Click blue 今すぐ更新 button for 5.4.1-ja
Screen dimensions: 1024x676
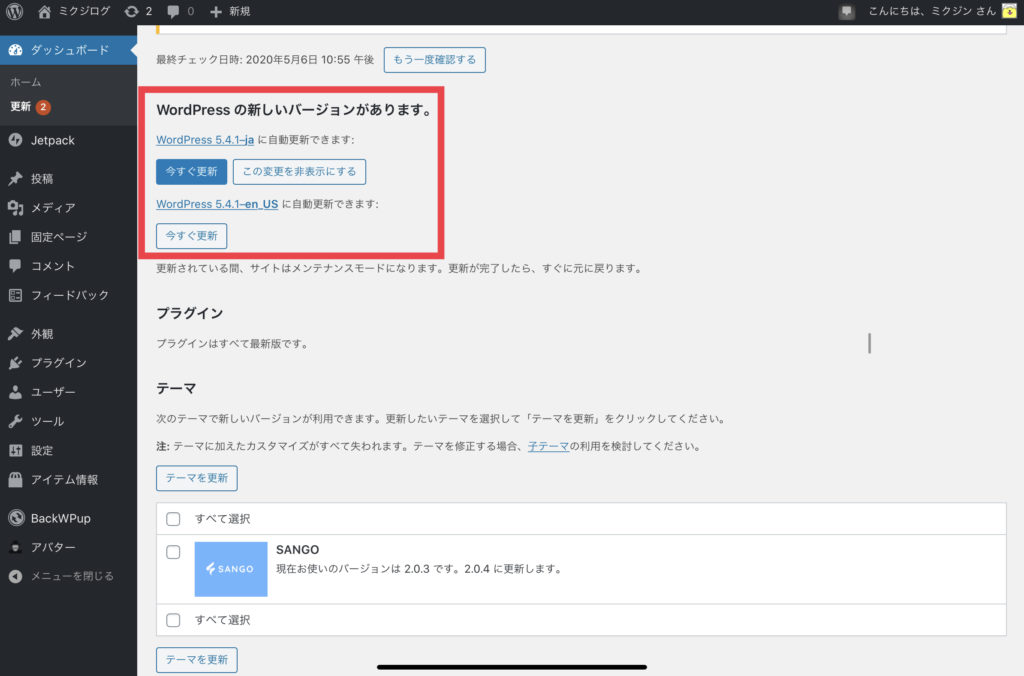[x=191, y=171]
